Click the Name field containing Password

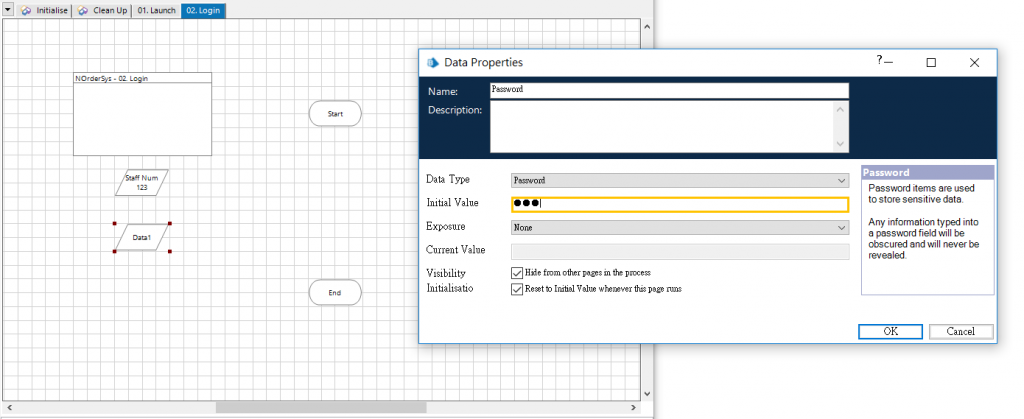(669, 90)
